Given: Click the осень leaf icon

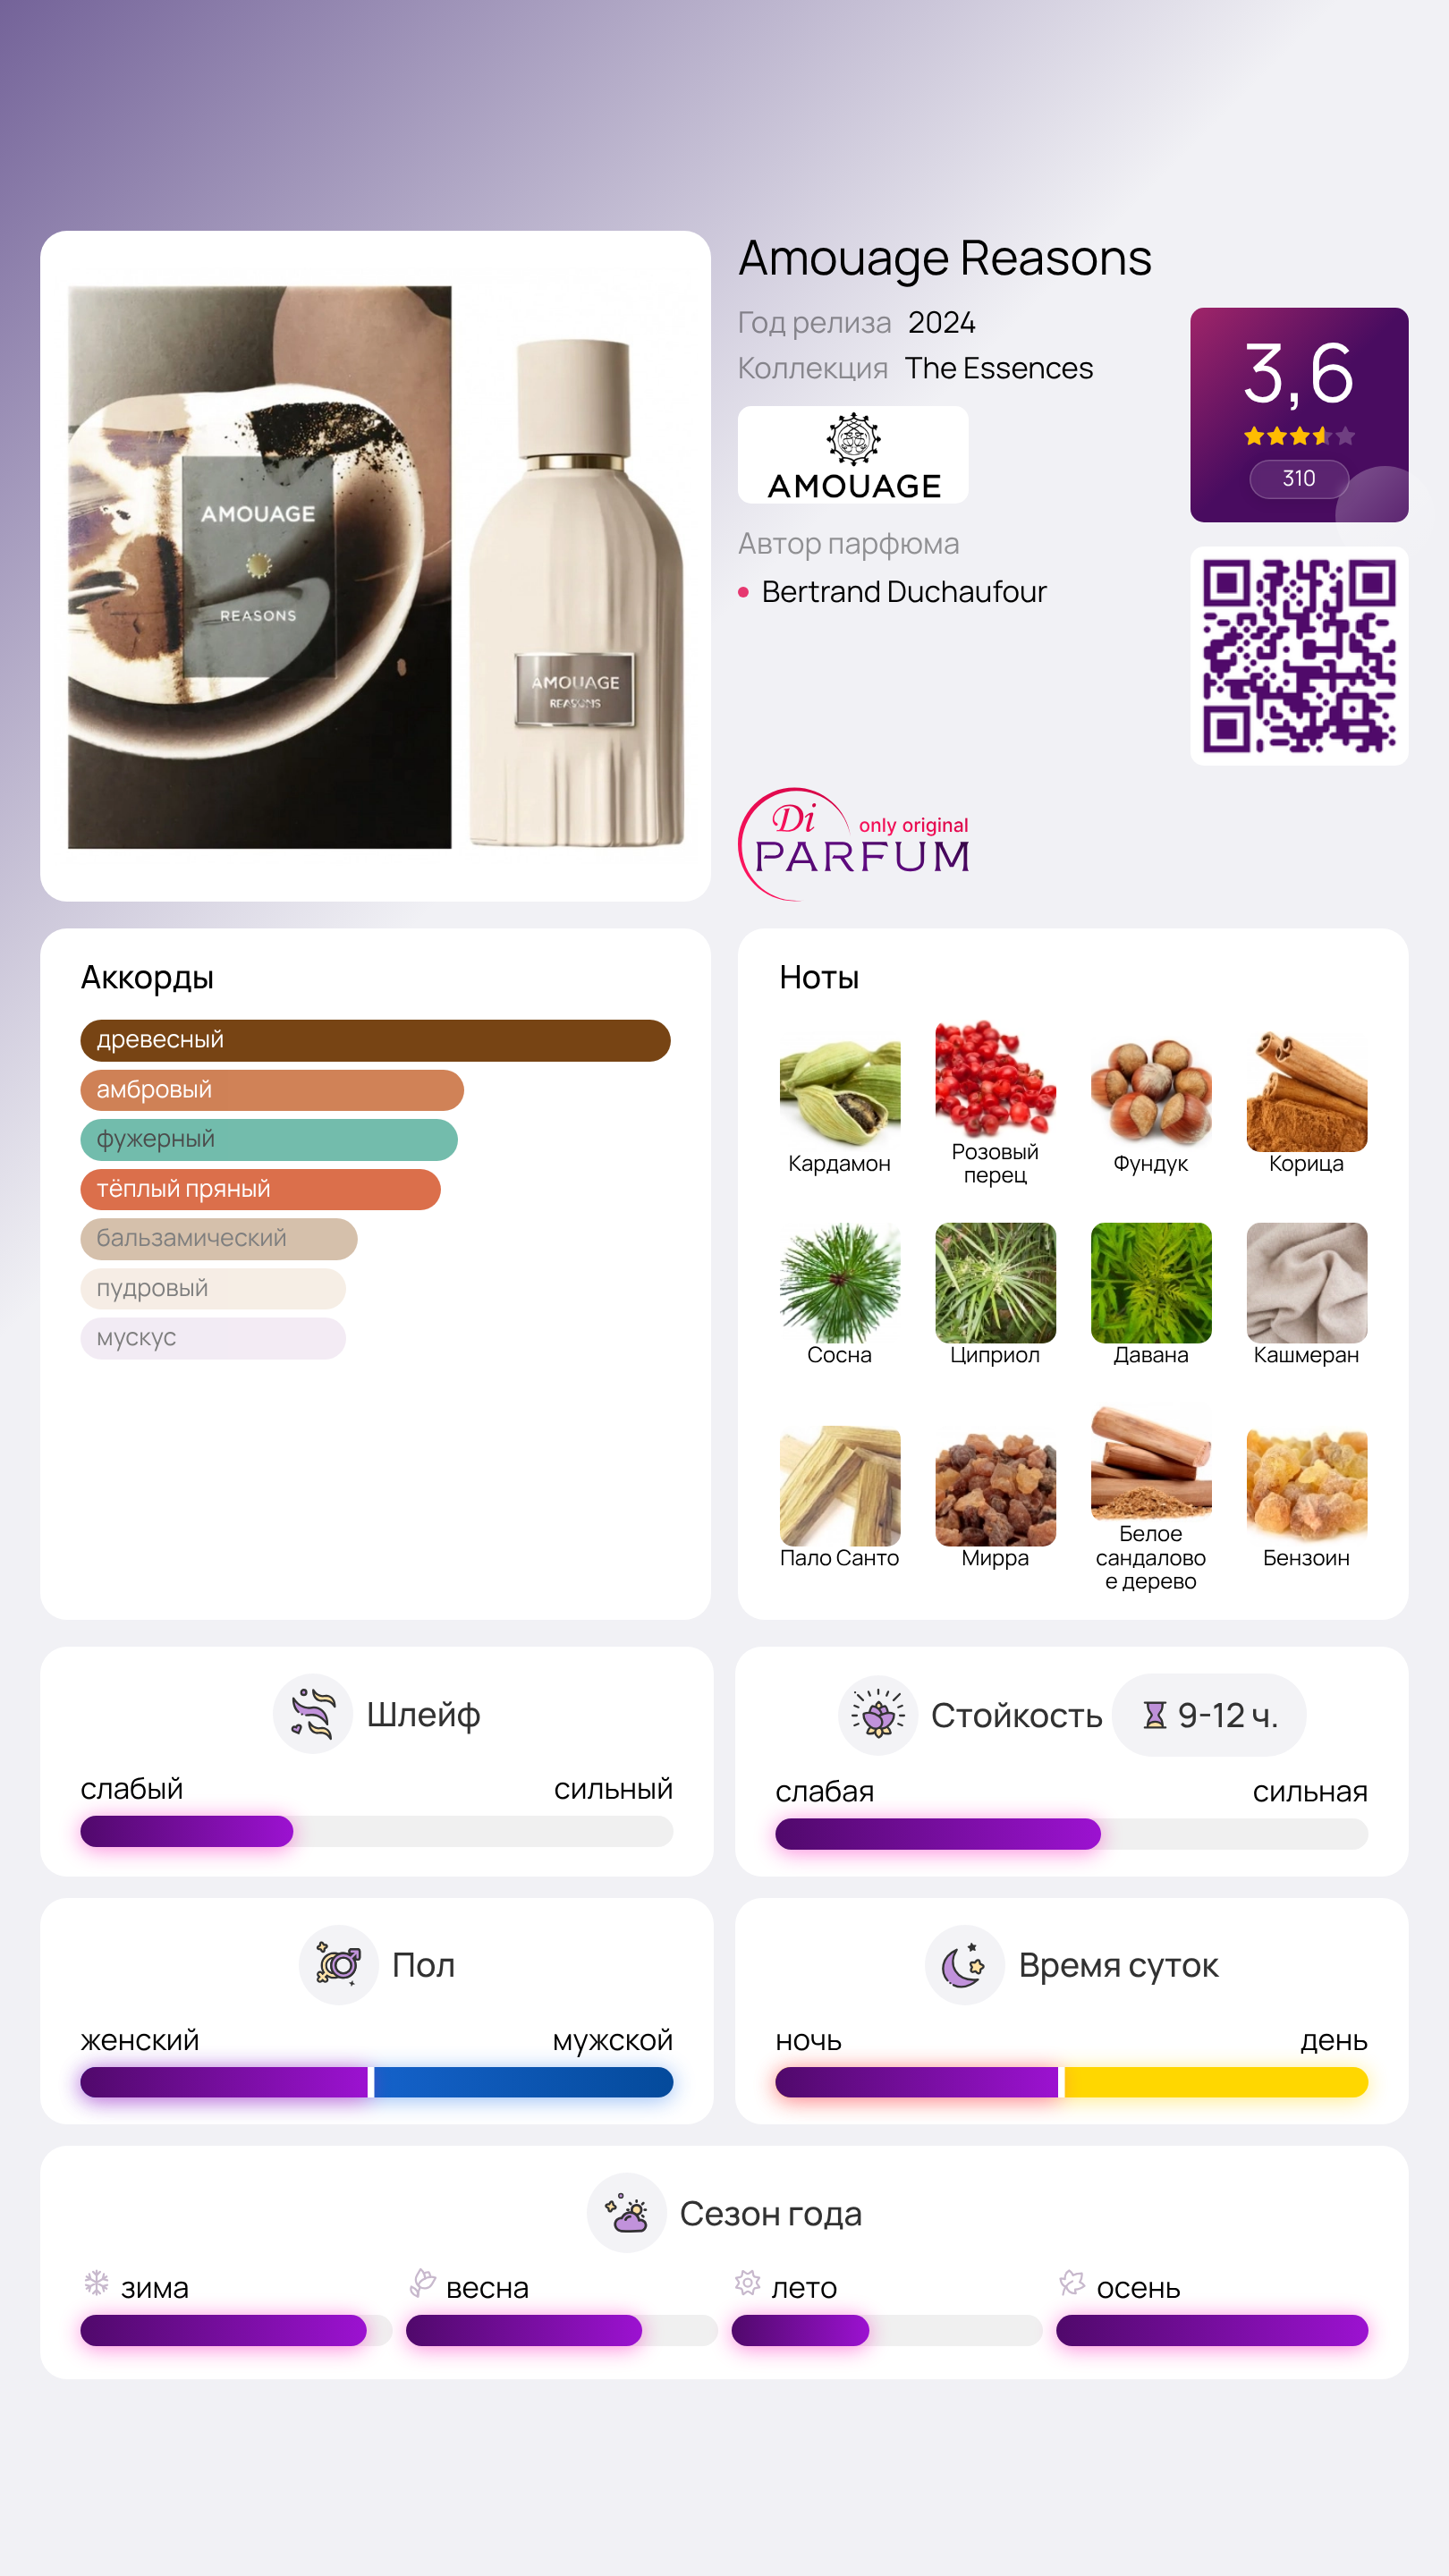Looking at the screenshot, I should (1072, 2283).
